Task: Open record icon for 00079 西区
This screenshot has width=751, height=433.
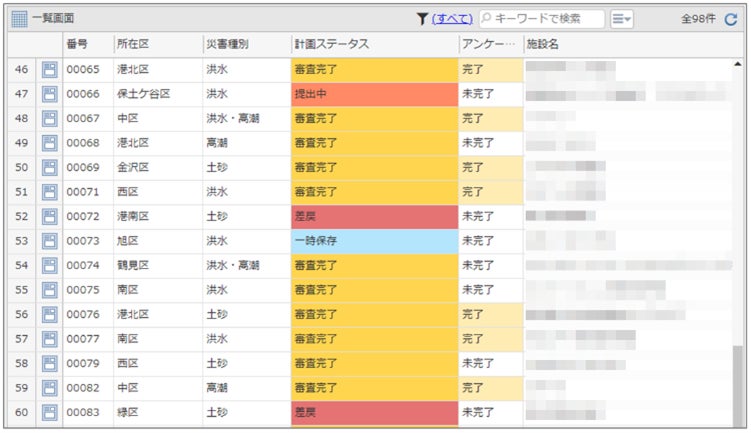Action: [49, 364]
